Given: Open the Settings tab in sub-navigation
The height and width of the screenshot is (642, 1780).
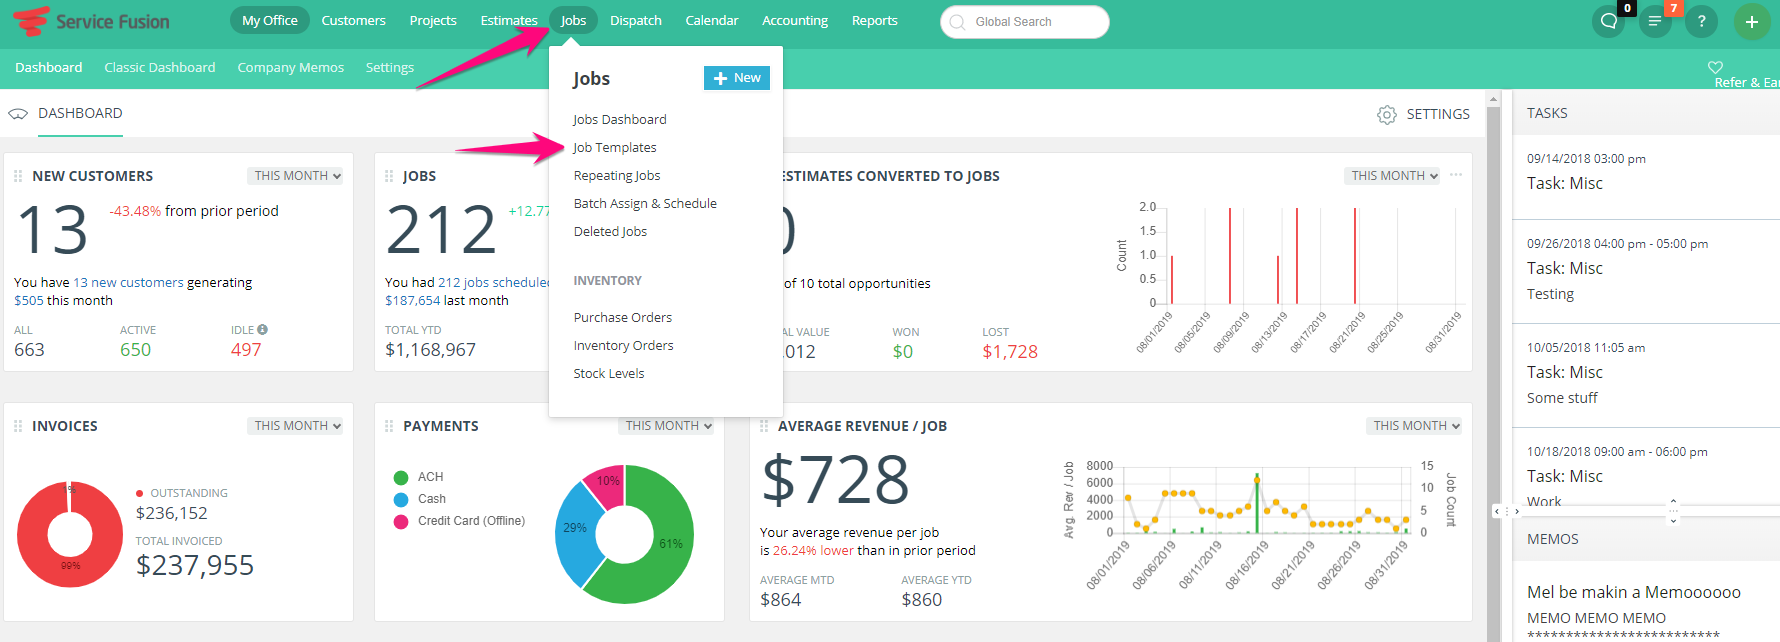Looking at the screenshot, I should [x=390, y=68].
